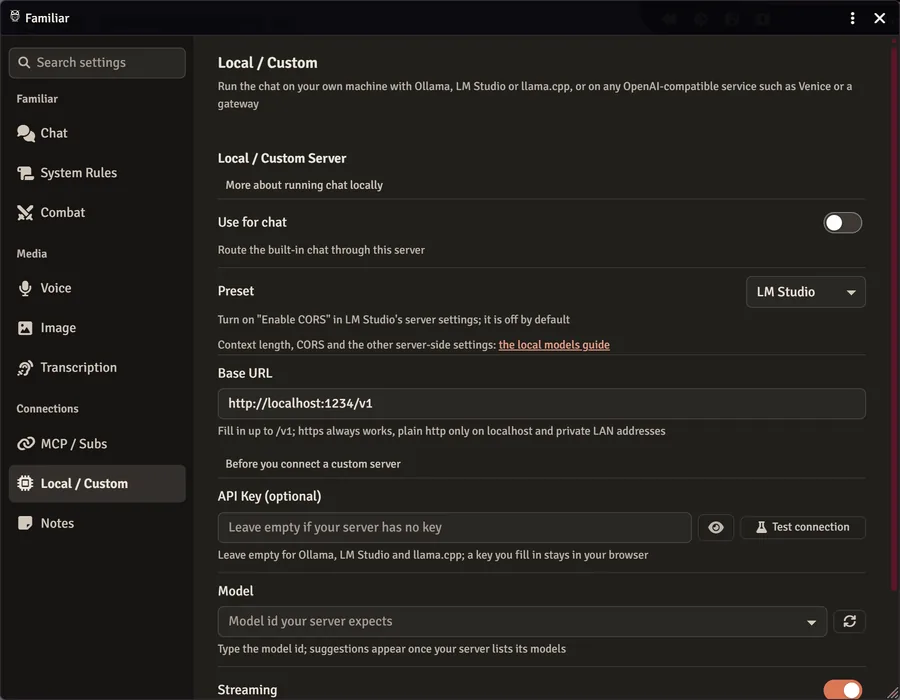Expand More about running chat locally

point(304,185)
